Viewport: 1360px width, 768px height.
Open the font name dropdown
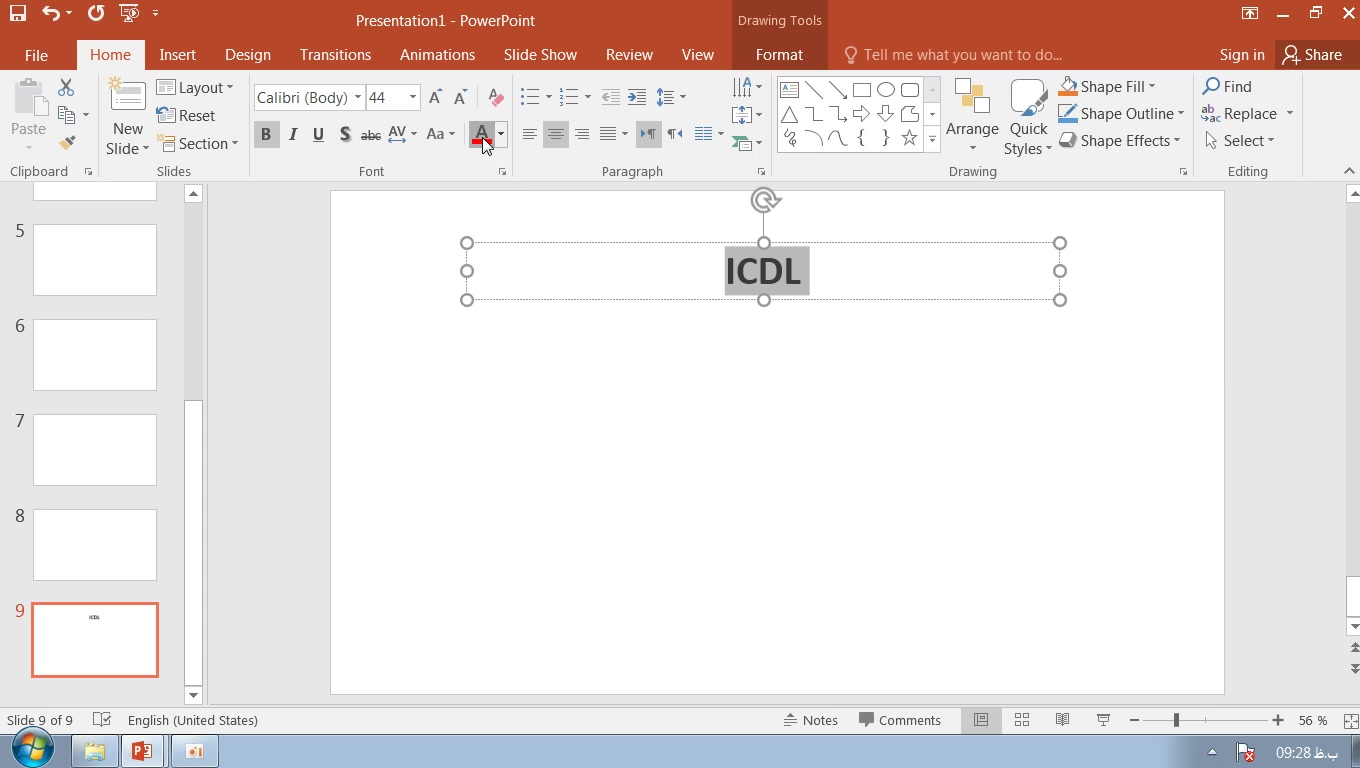point(358,97)
